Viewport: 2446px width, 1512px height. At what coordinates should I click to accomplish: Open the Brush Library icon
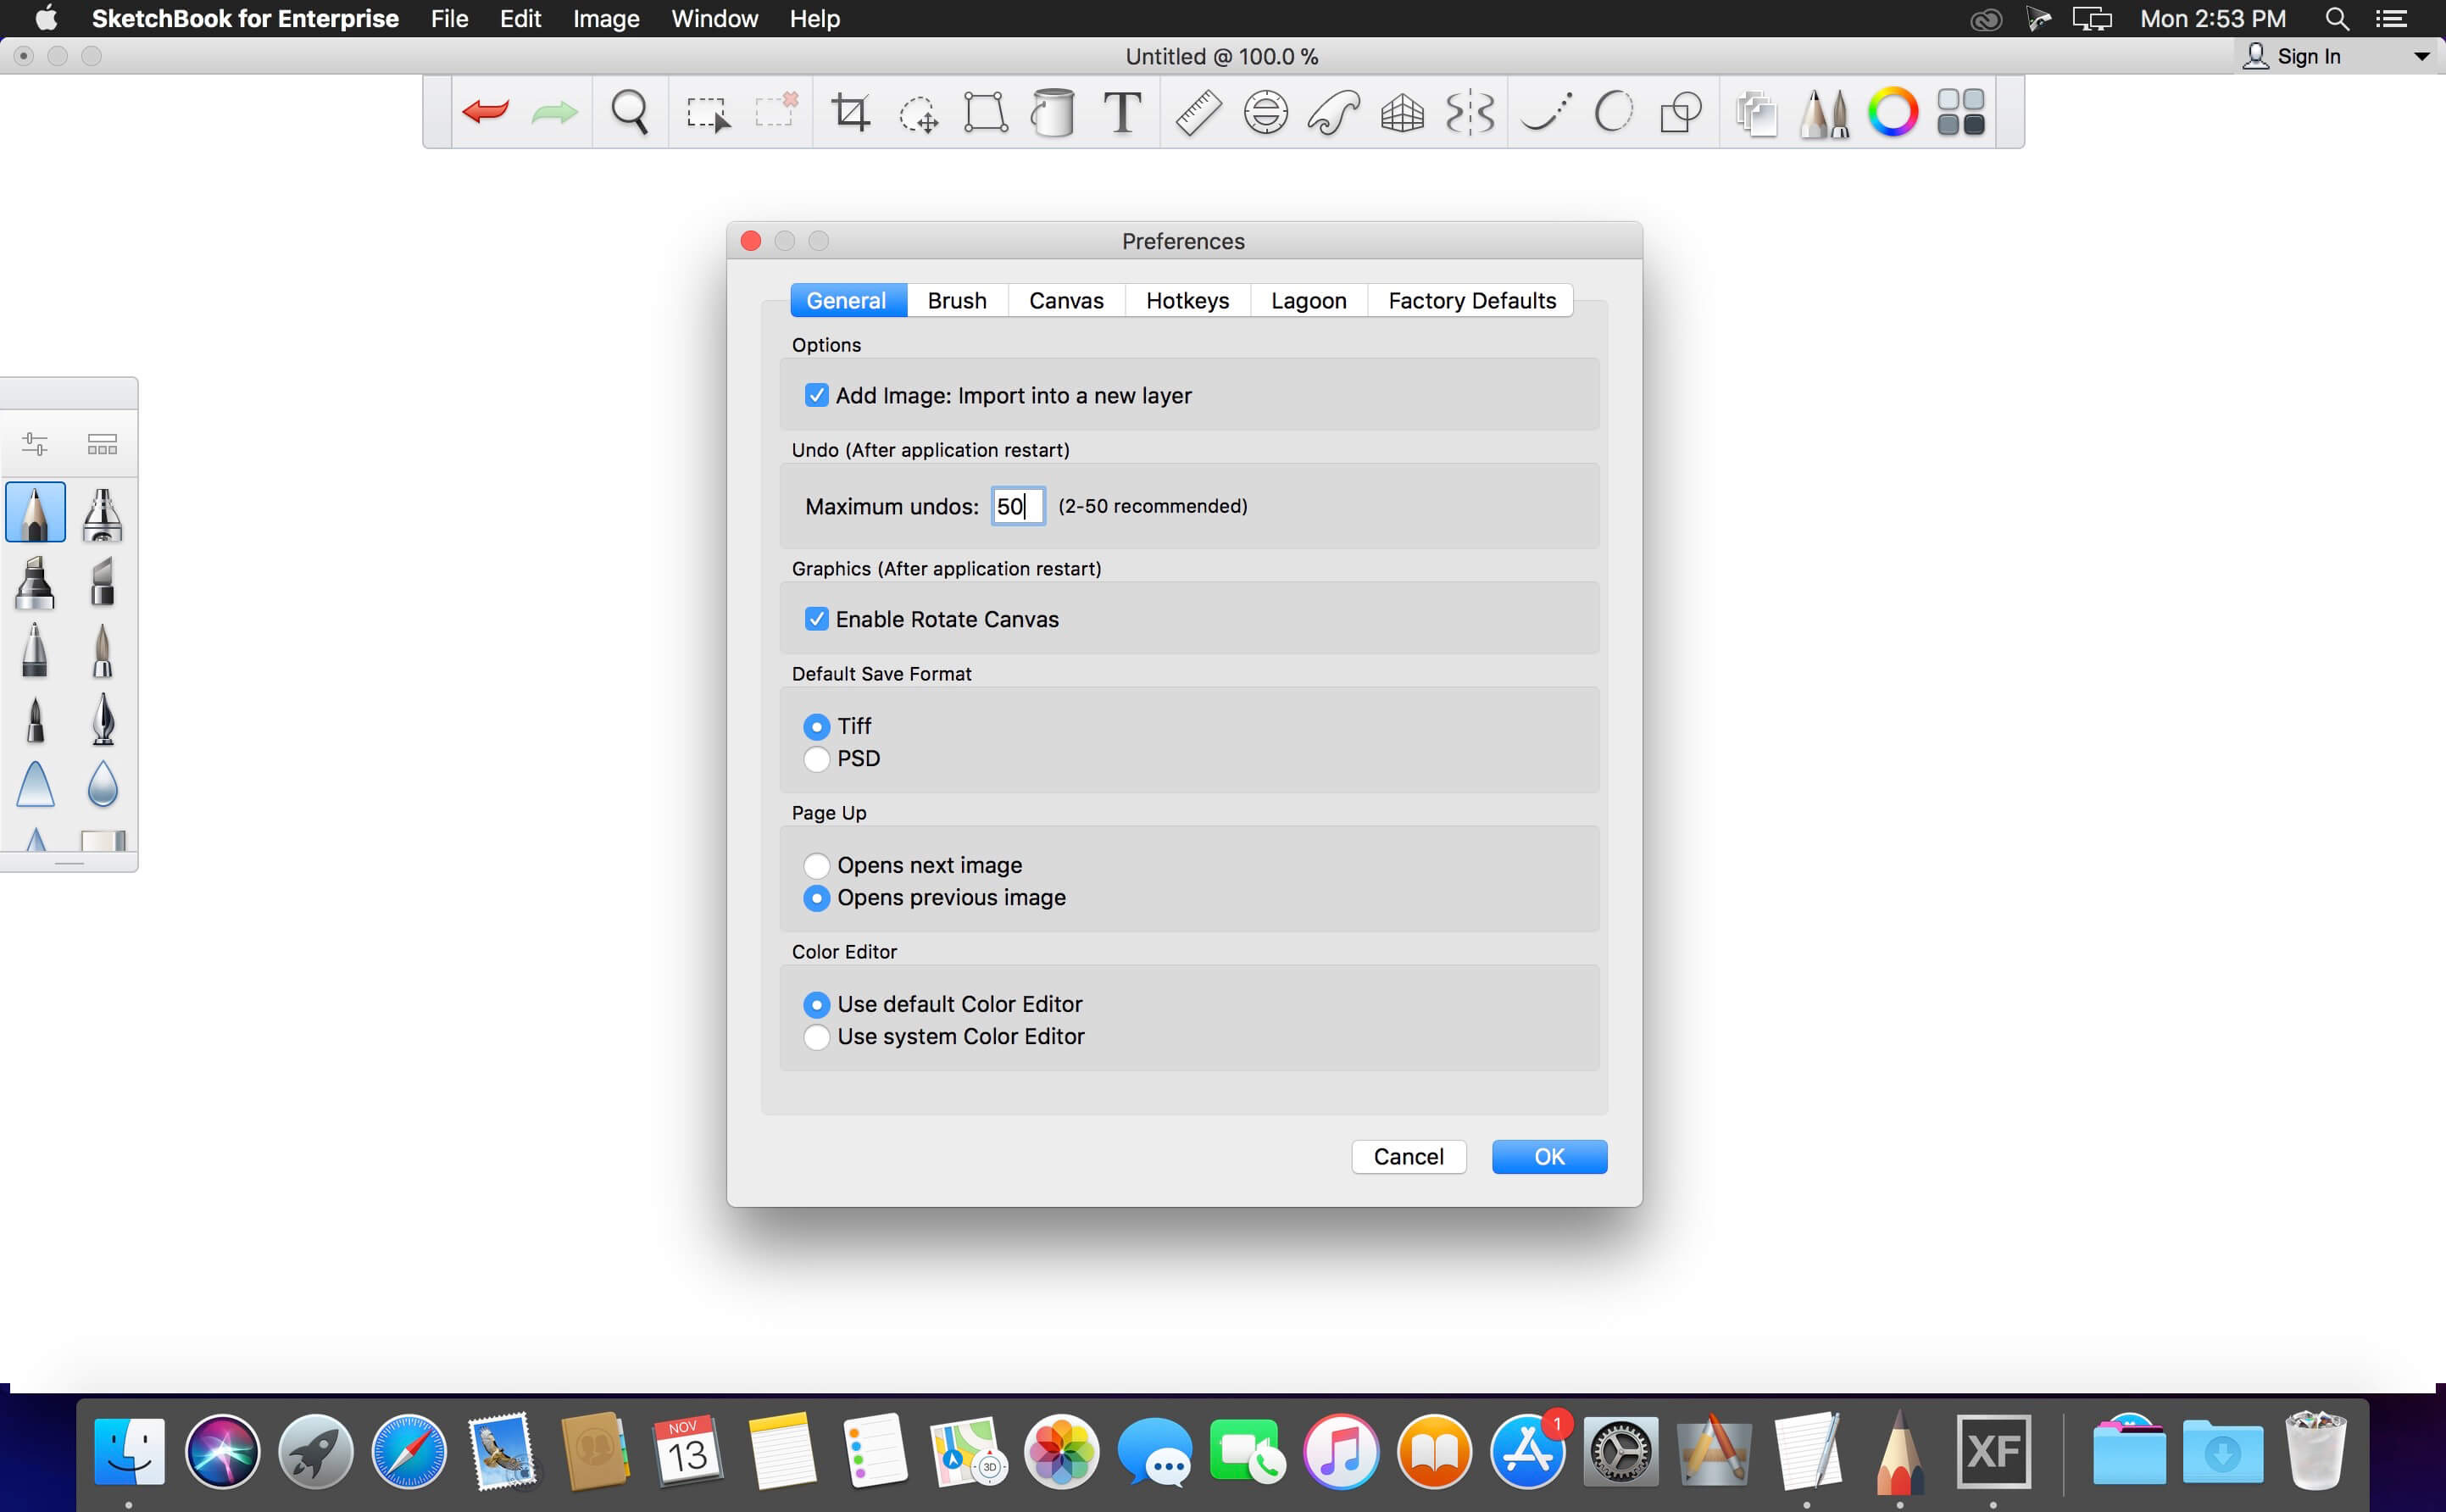point(102,444)
